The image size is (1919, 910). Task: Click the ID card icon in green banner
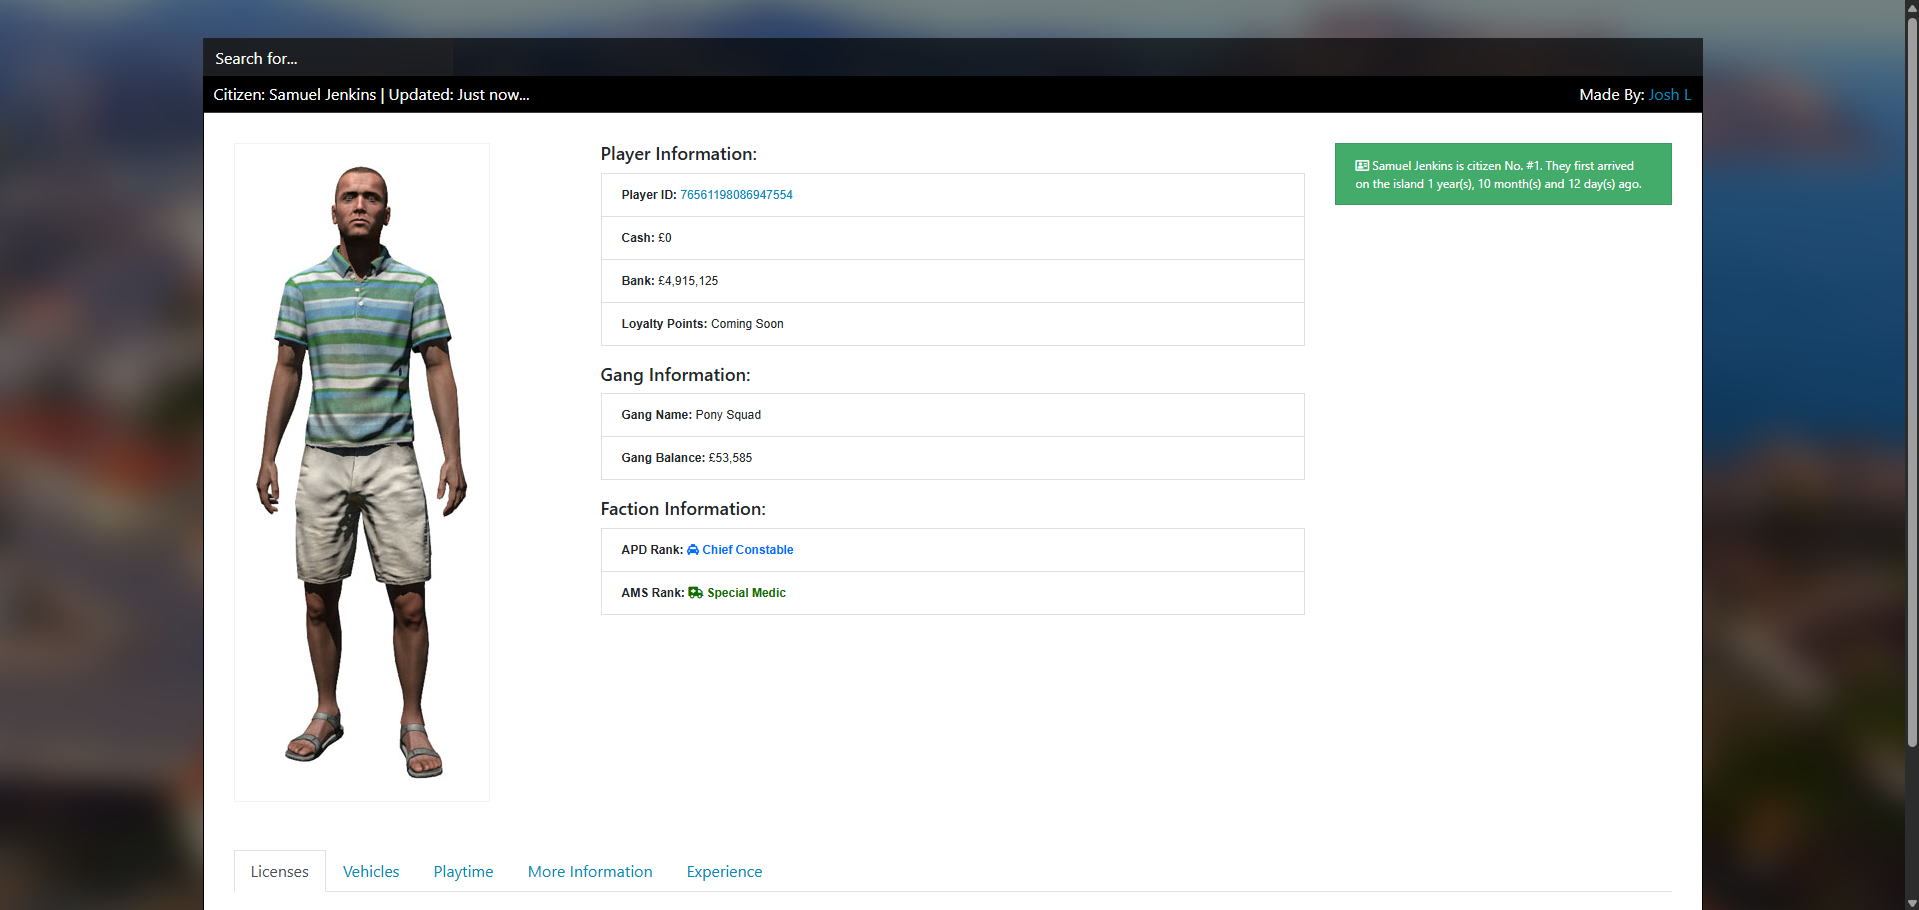point(1362,166)
